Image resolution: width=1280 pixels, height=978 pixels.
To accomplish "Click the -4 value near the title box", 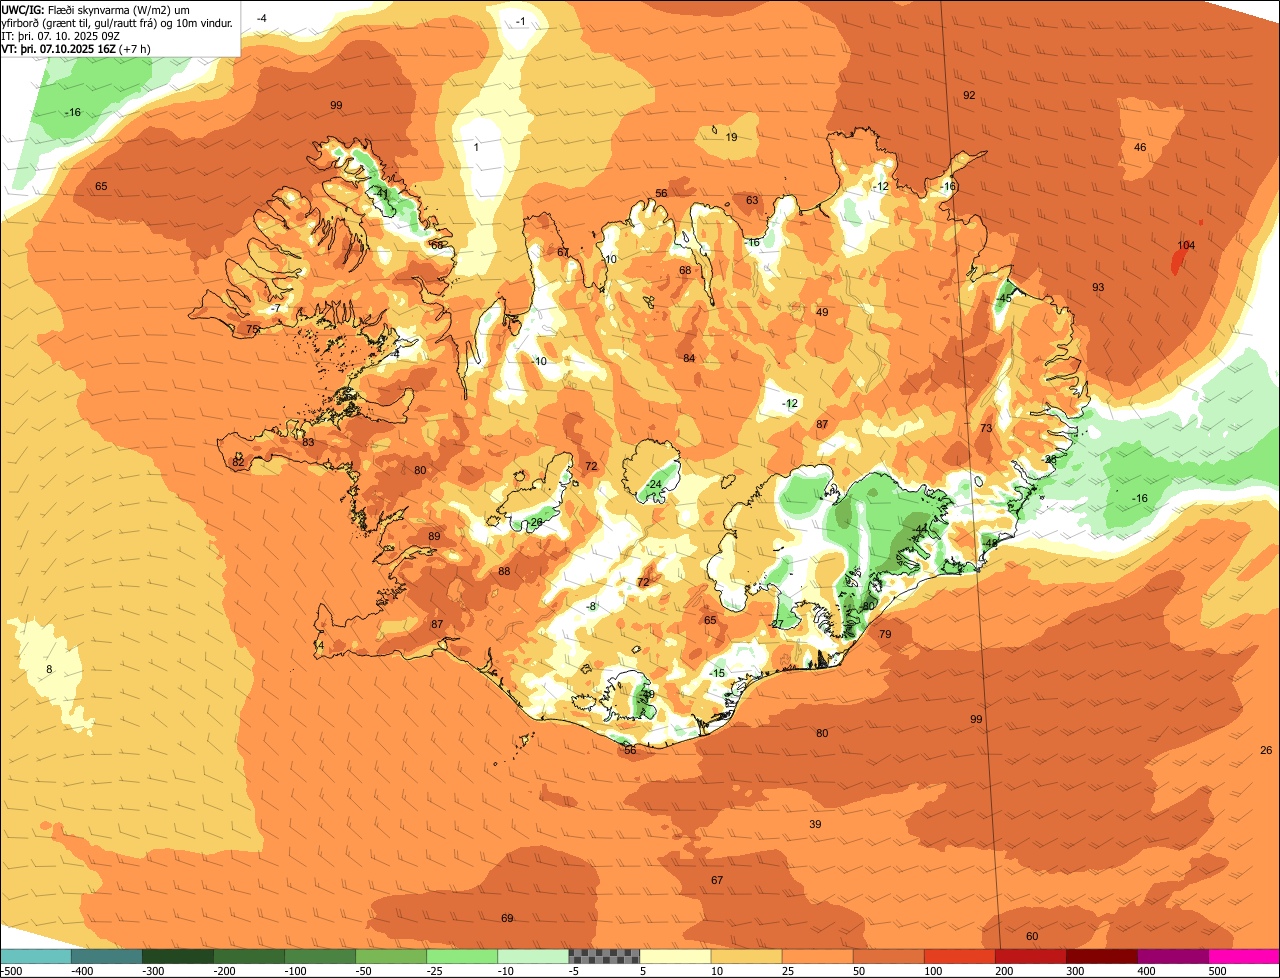I will coord(261,18).
